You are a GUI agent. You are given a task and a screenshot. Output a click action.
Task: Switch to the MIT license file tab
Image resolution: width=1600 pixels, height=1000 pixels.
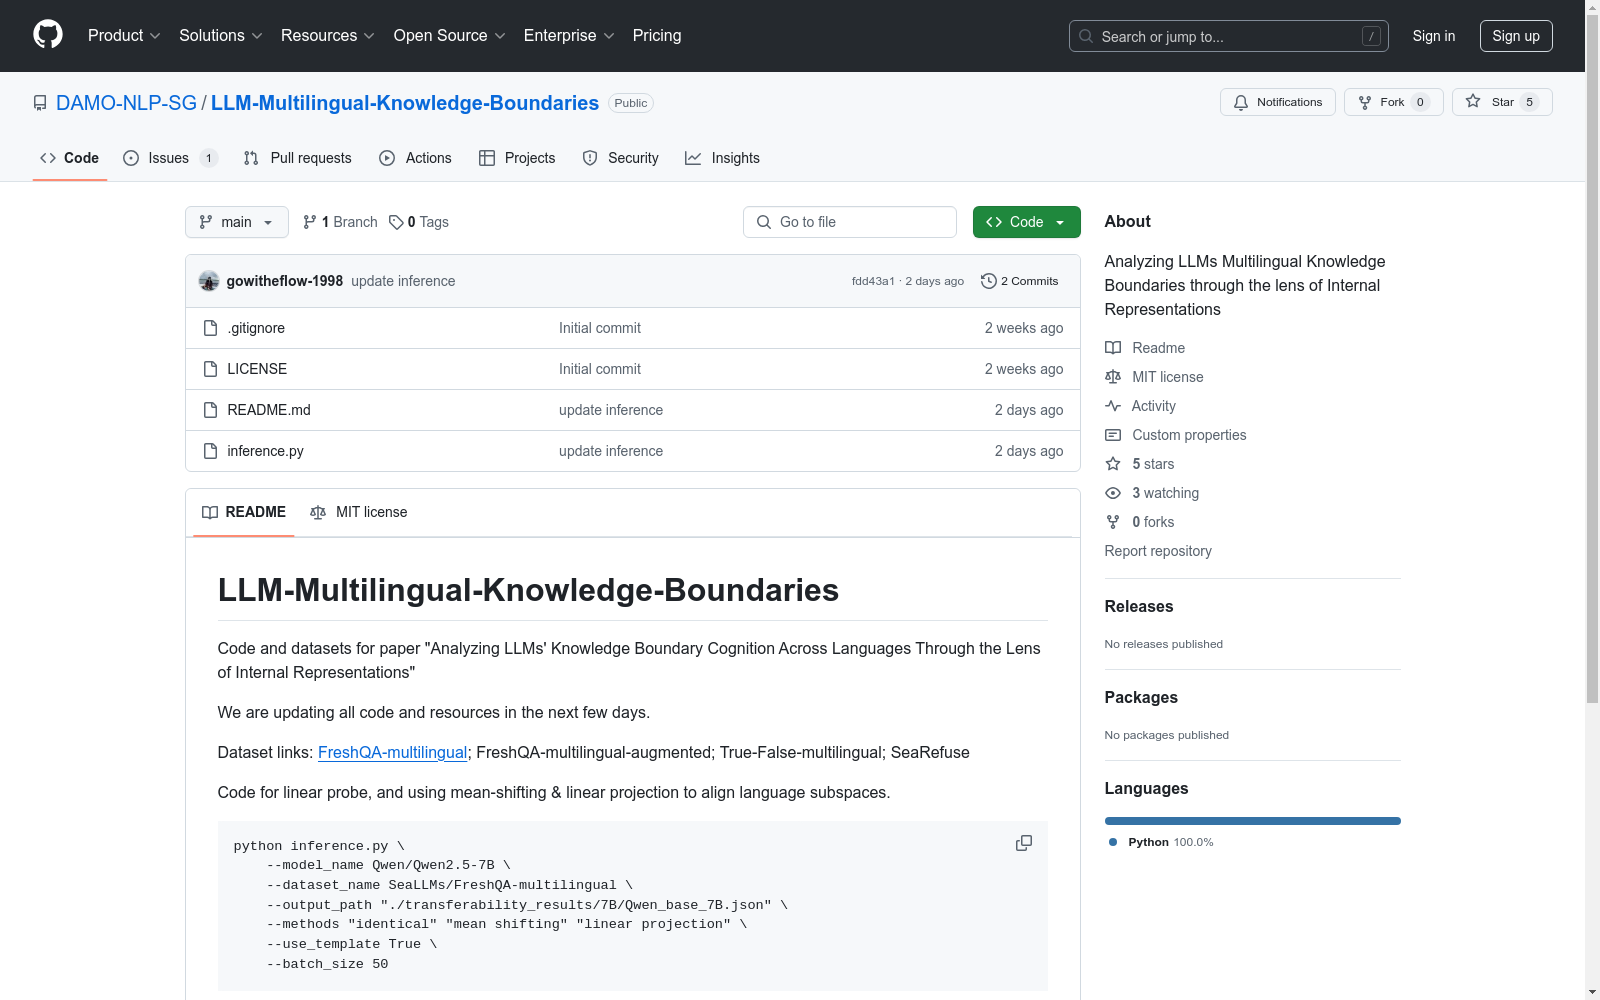(359, 512)
